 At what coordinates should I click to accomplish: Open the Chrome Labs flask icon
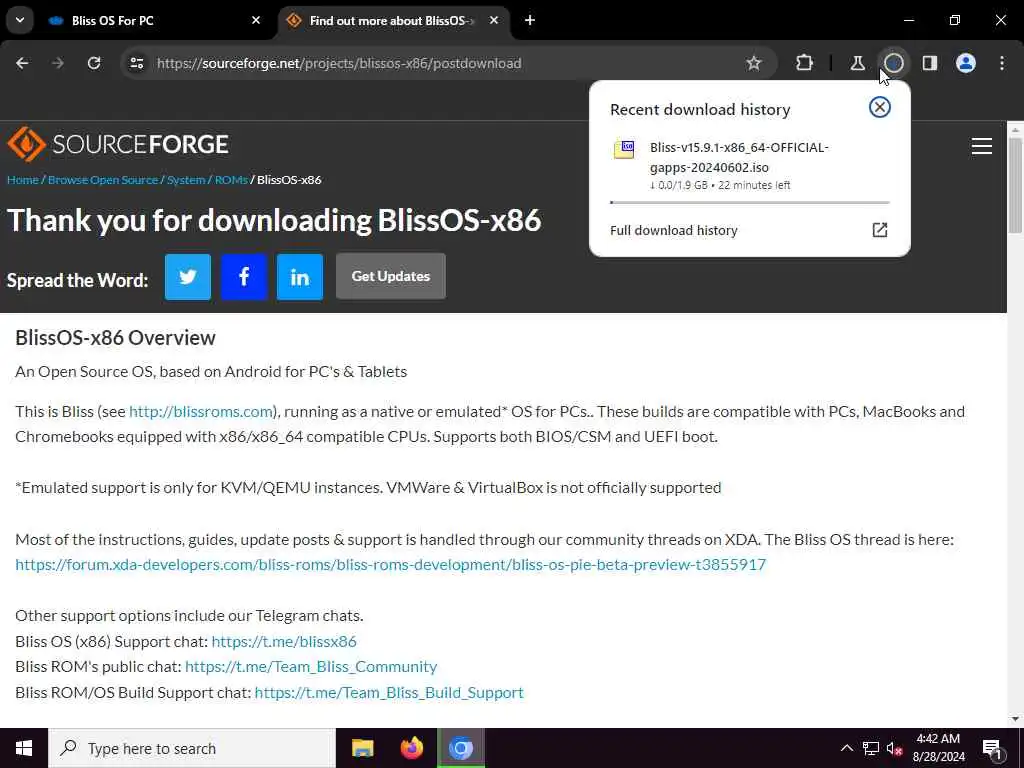coord(857,63)
